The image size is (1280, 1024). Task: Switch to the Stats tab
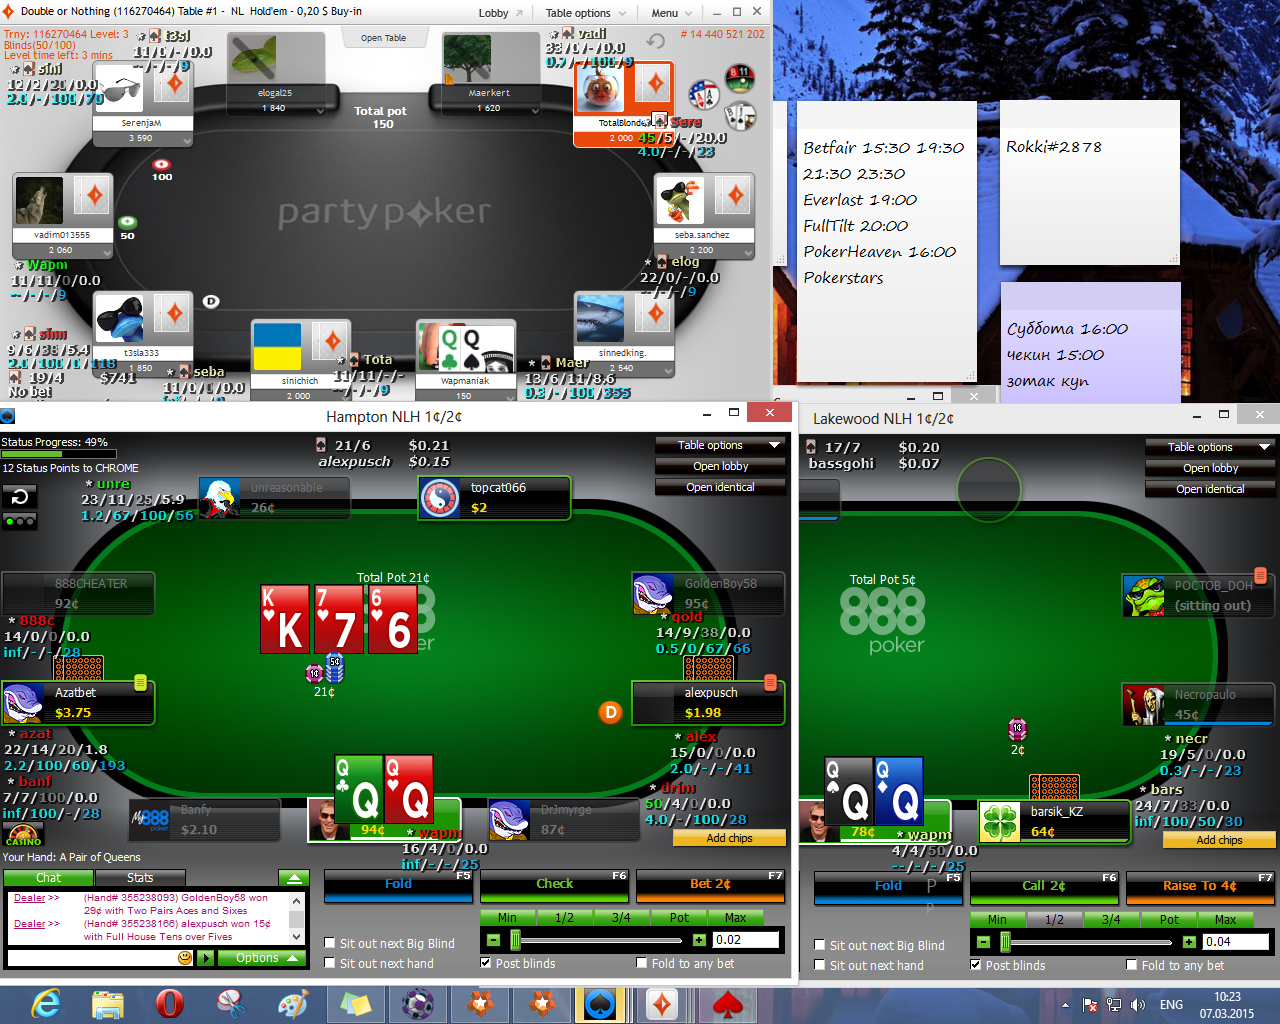tap(140, 878)
